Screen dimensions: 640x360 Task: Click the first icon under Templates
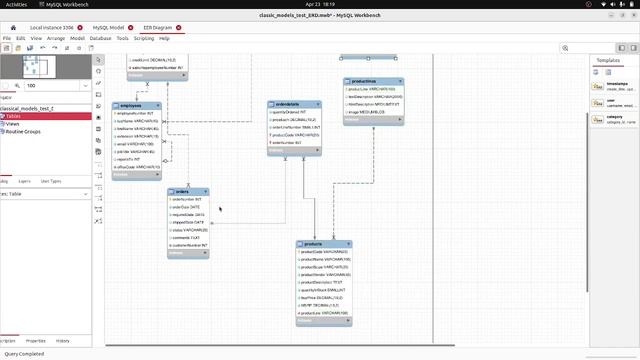(x=596, y=72)
